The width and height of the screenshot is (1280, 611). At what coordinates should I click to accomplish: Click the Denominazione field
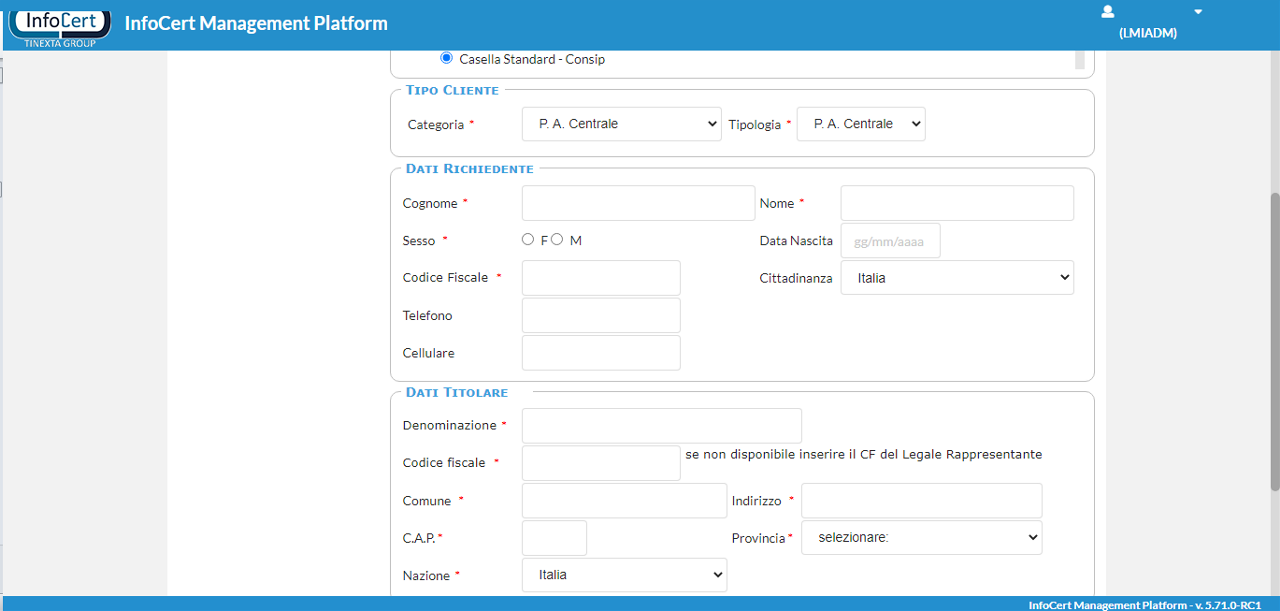click(x=661, y=426)
